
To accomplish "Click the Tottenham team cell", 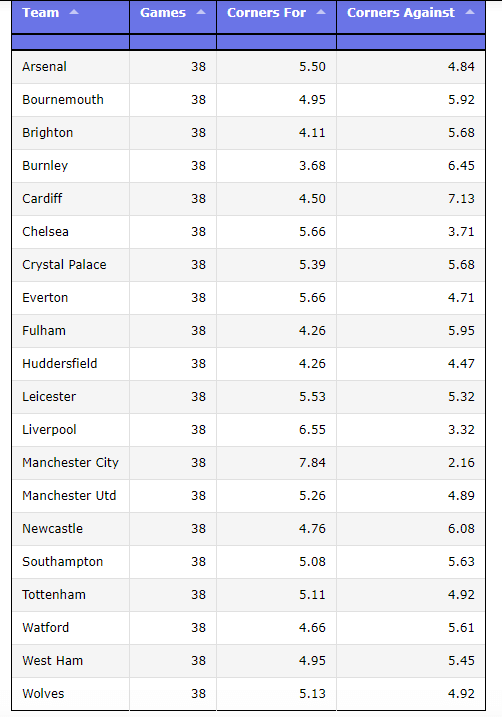I will coord(71,594).
